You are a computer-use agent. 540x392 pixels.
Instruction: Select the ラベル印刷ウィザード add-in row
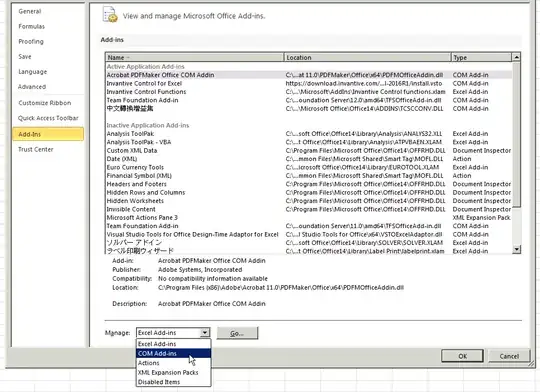pyautogui.click(x=309, y=251)
